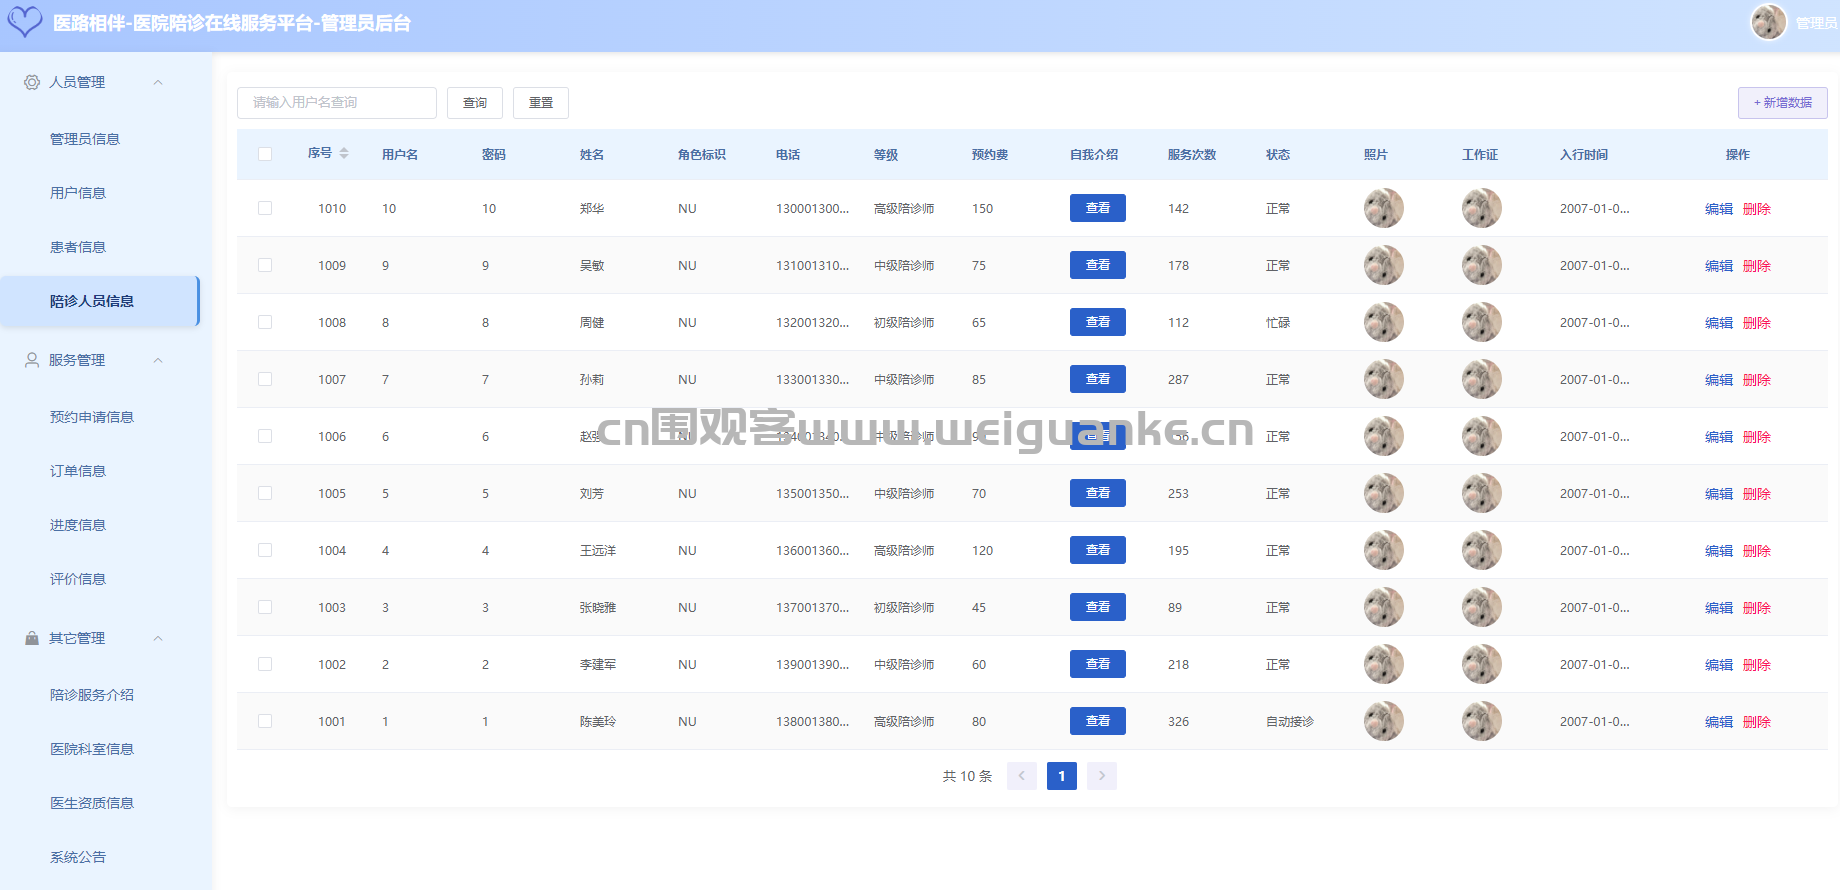Screen dimensions: 1840x890
Task: Delete the record for 陈美玲
Action: 1756,722
